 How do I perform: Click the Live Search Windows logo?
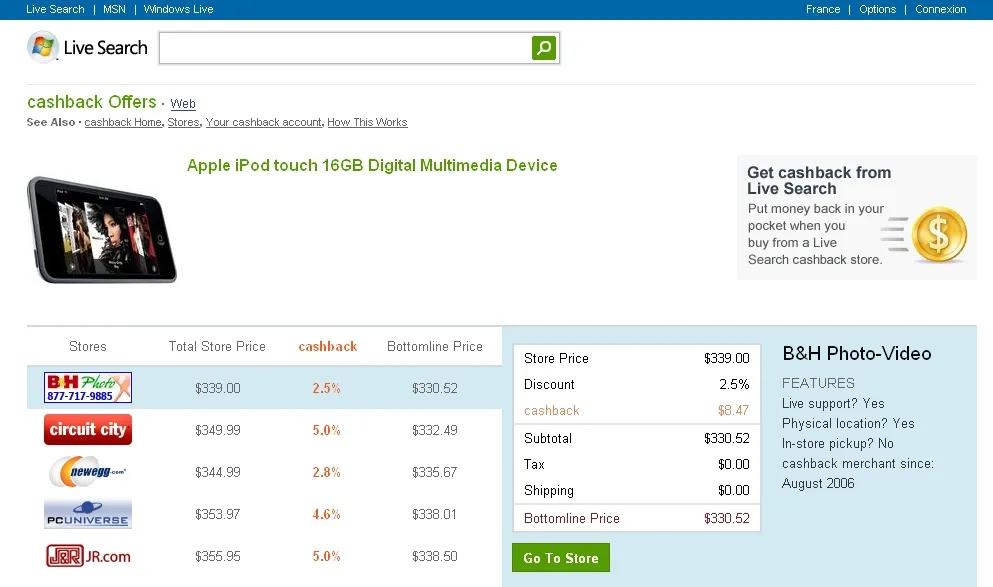(42, 47)
